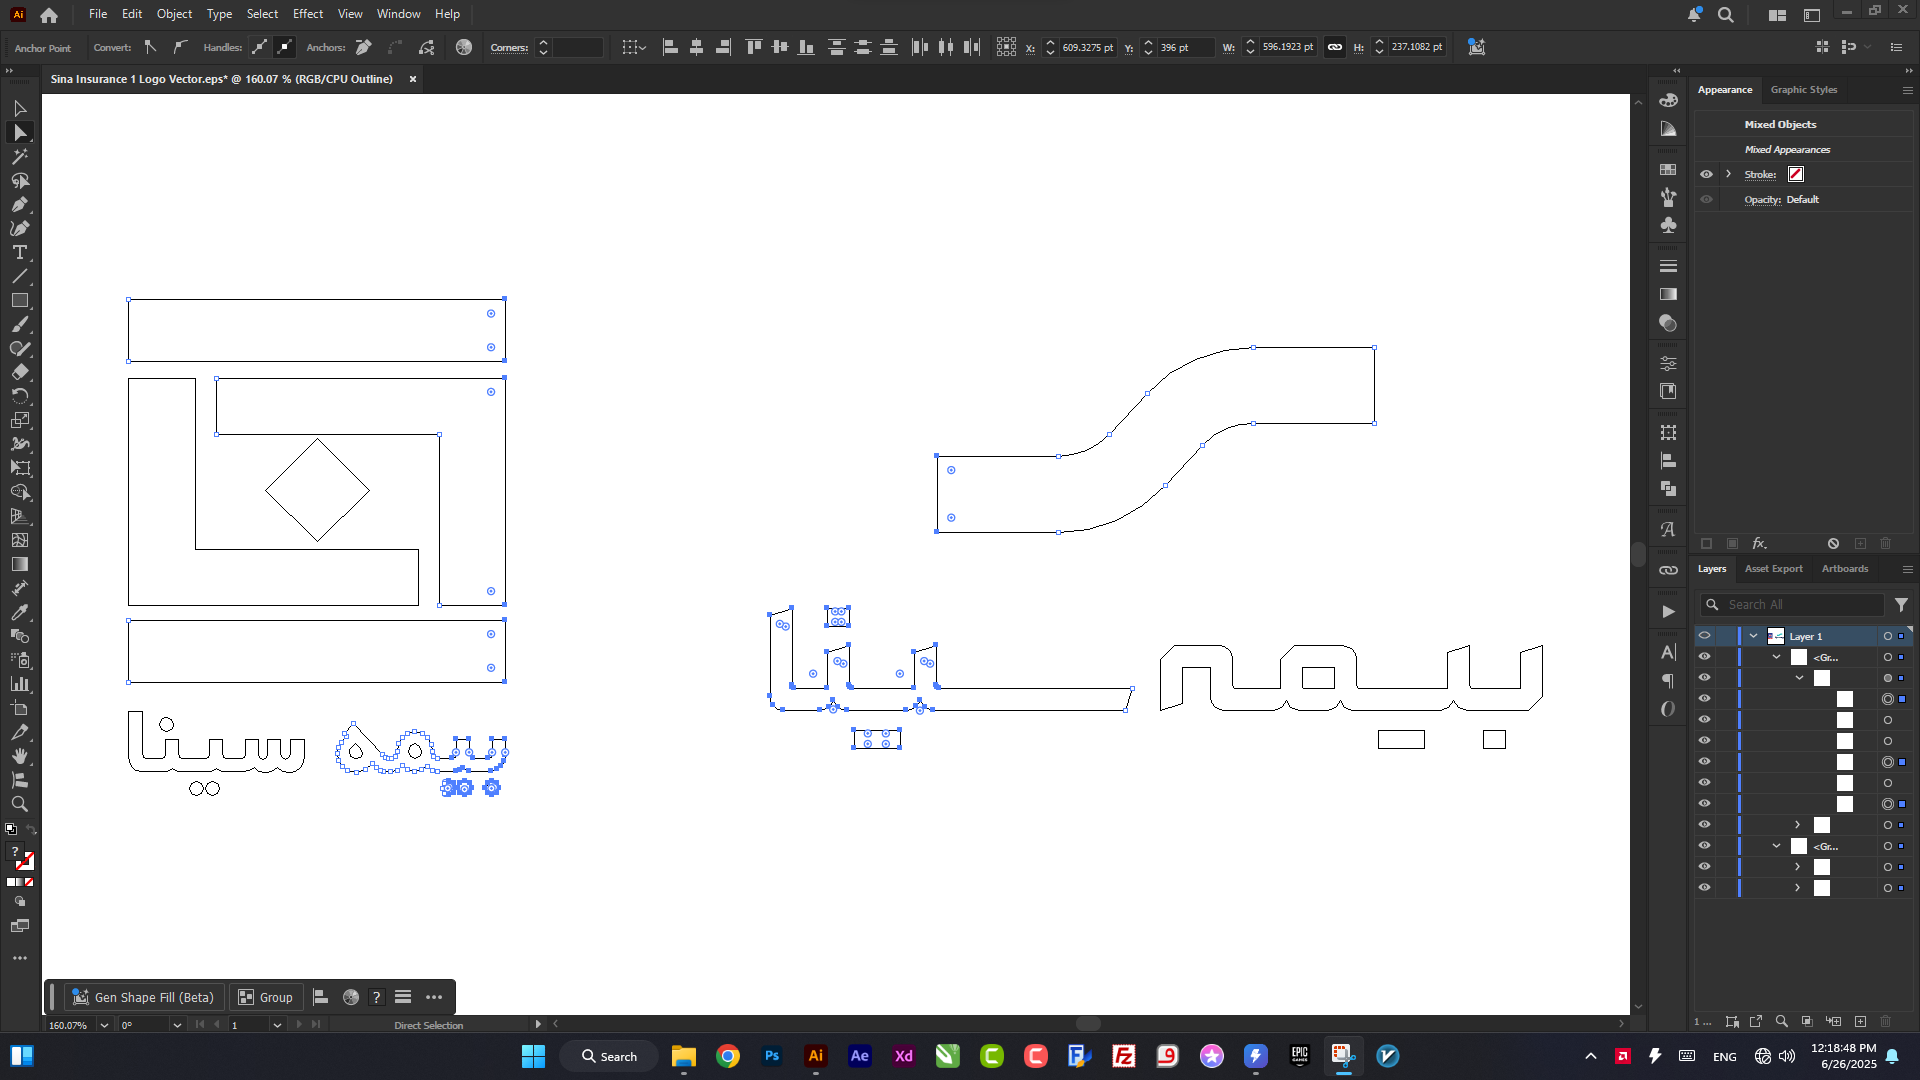Close the Sina Insurance document tab
The height and width of the screenshot is (1080, 1920).
(412, 79)
